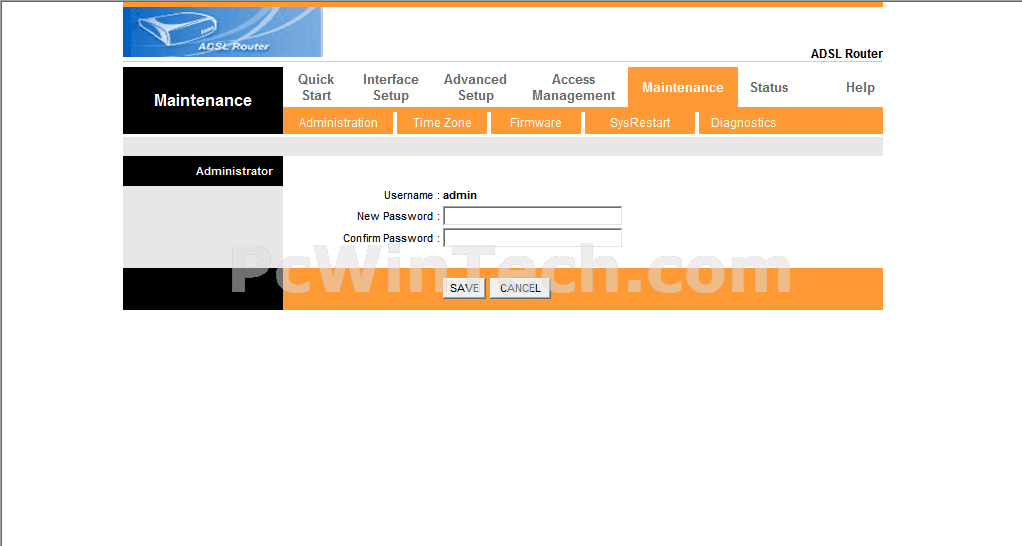Go to the Firmware submenu
The image size is (1022, 546).
(535, 122)
